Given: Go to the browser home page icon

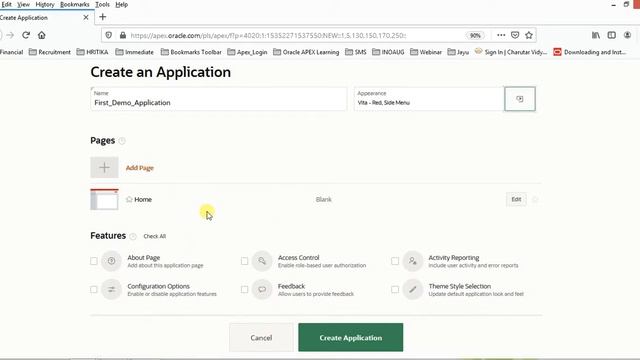Looking at the screenshot, I should point(42,35).
